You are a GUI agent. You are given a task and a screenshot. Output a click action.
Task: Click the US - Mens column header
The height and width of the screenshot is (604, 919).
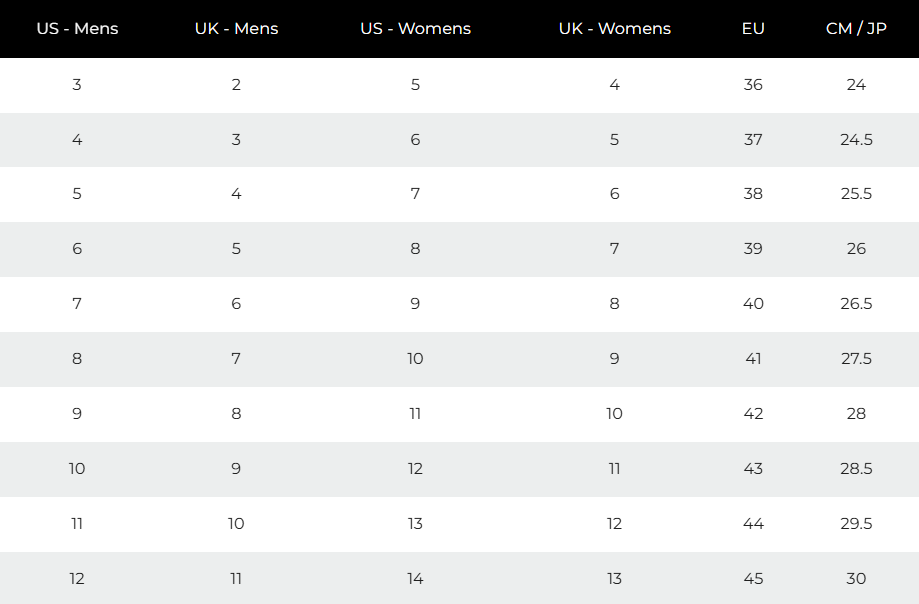click(x=77, y=28)
